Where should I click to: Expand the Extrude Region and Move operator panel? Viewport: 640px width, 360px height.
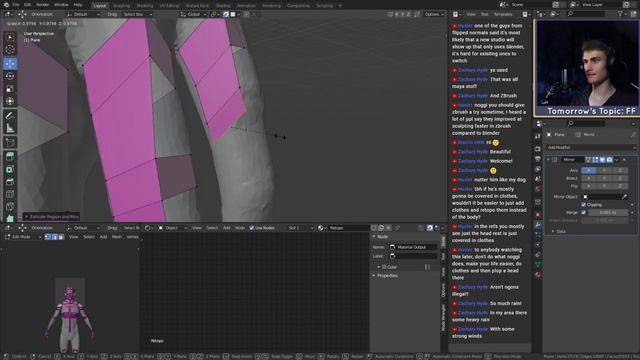pos(51,217)
